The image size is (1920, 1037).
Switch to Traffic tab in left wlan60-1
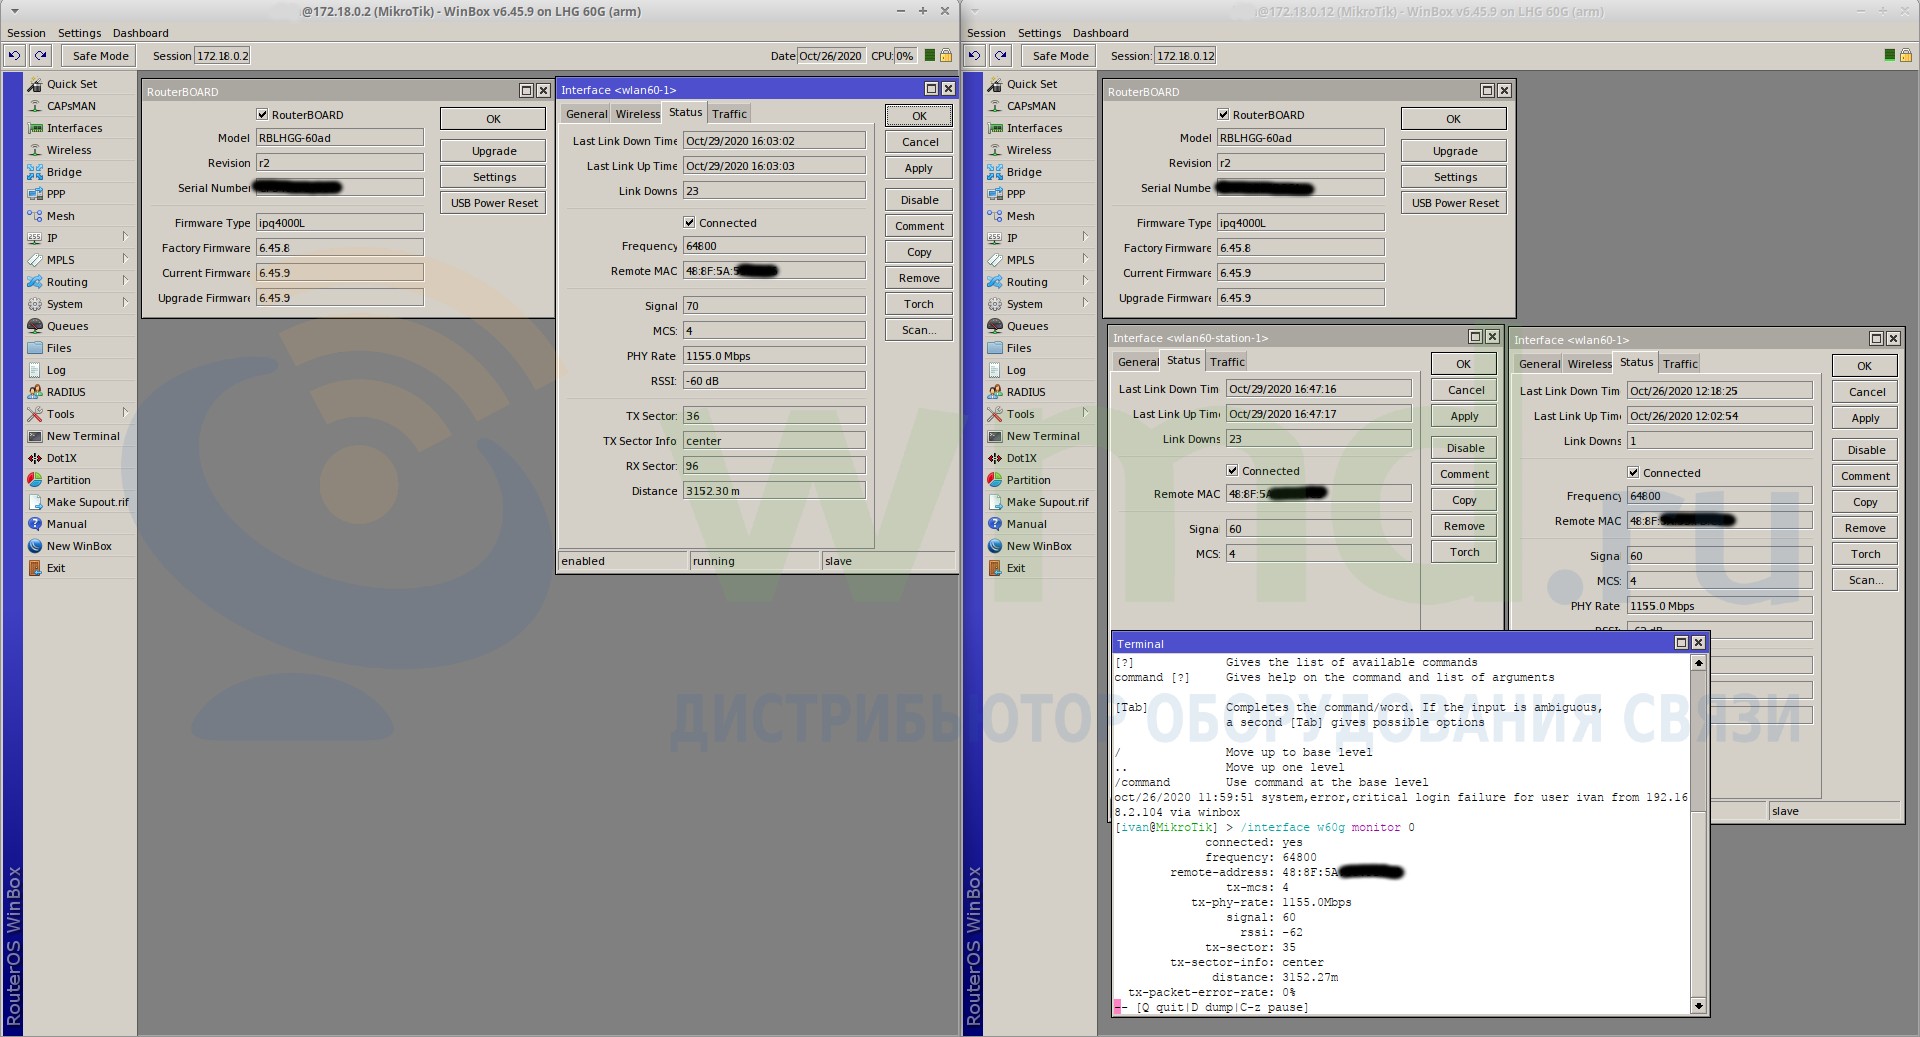[729, 114]
